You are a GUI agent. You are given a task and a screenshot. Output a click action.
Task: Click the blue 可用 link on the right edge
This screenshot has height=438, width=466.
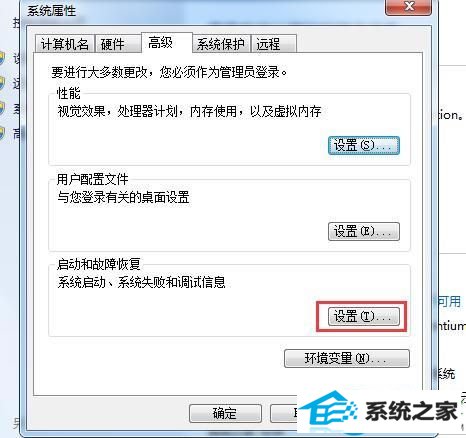449,301
